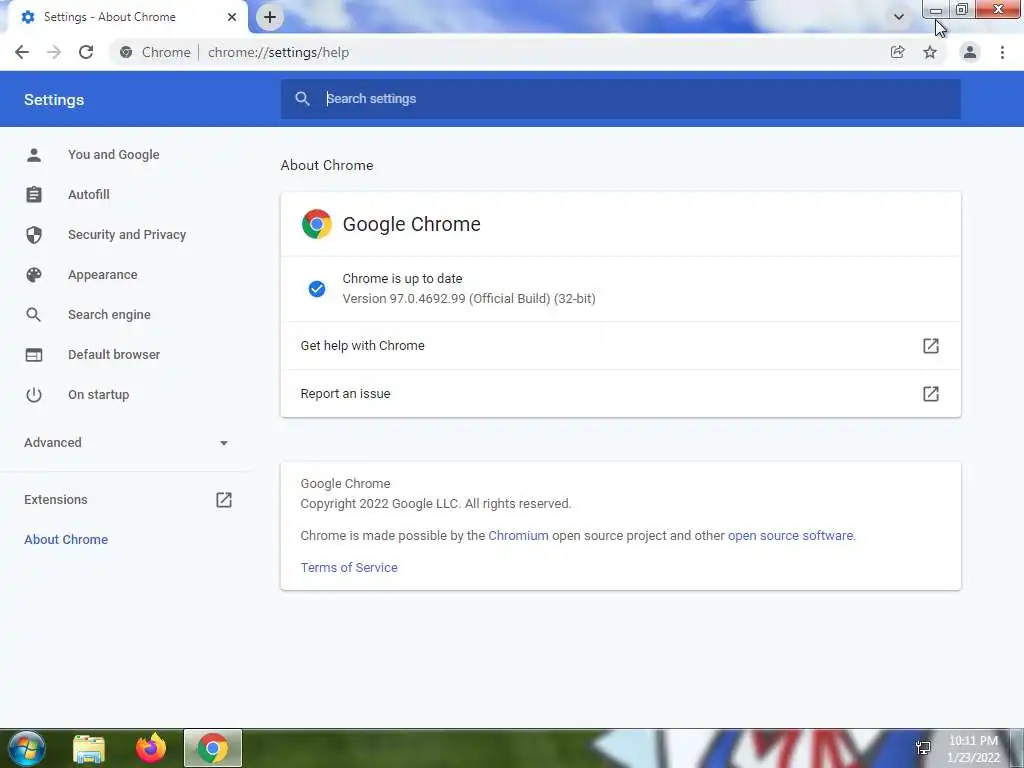Viewport: 1024px width, 768px height.
Task: Click the Extensions external link icon
Action: click(224, 500)
